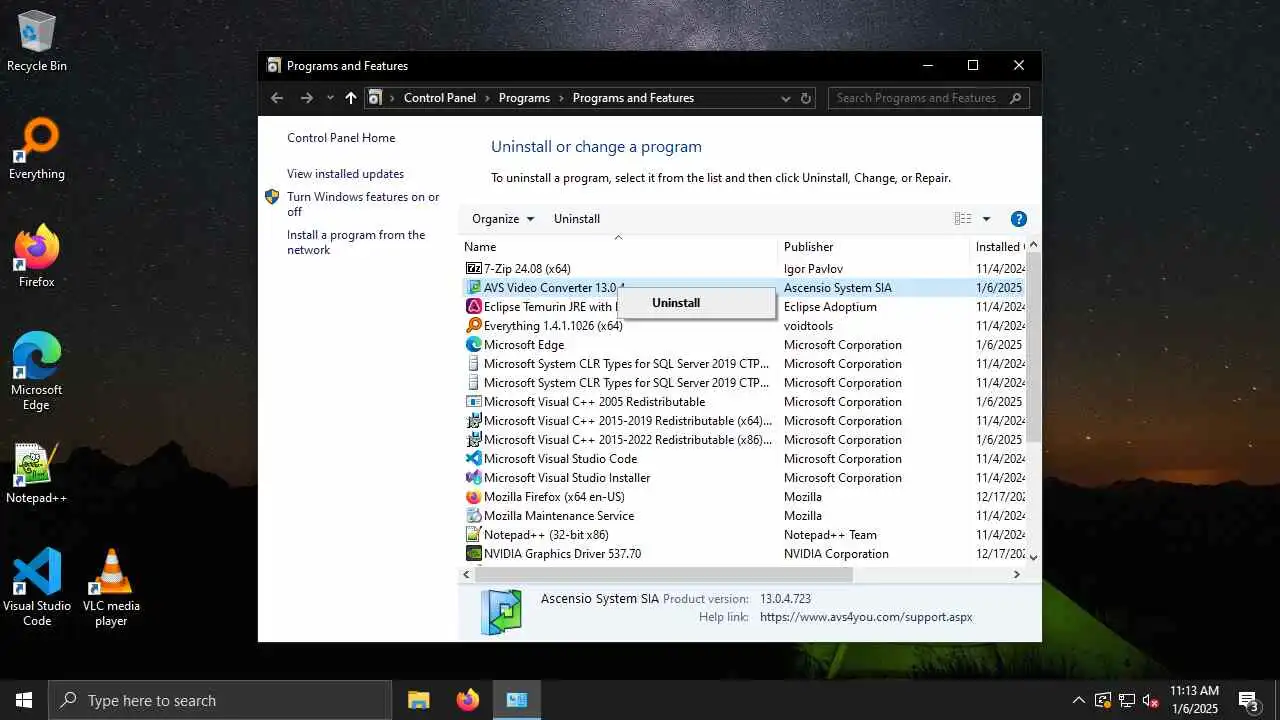Image resolution: width=1280 pixels, height=720 pixels.
Task: Click the muted volume tray icon
Action: point(1151,700)
